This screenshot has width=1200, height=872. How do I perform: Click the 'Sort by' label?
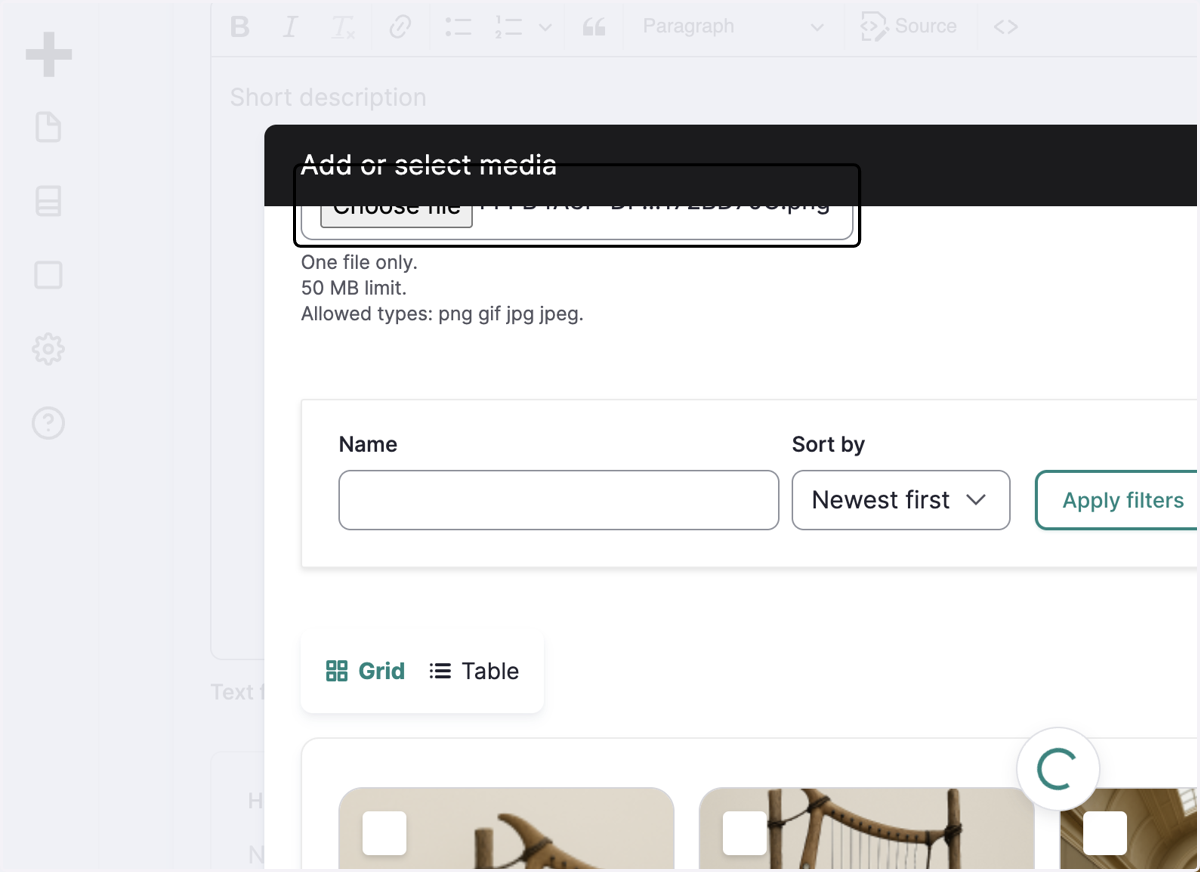tap(828, 444)
